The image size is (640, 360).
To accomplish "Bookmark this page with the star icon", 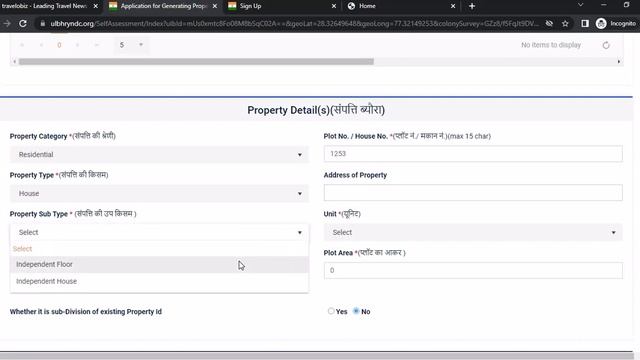I will 565,24.
